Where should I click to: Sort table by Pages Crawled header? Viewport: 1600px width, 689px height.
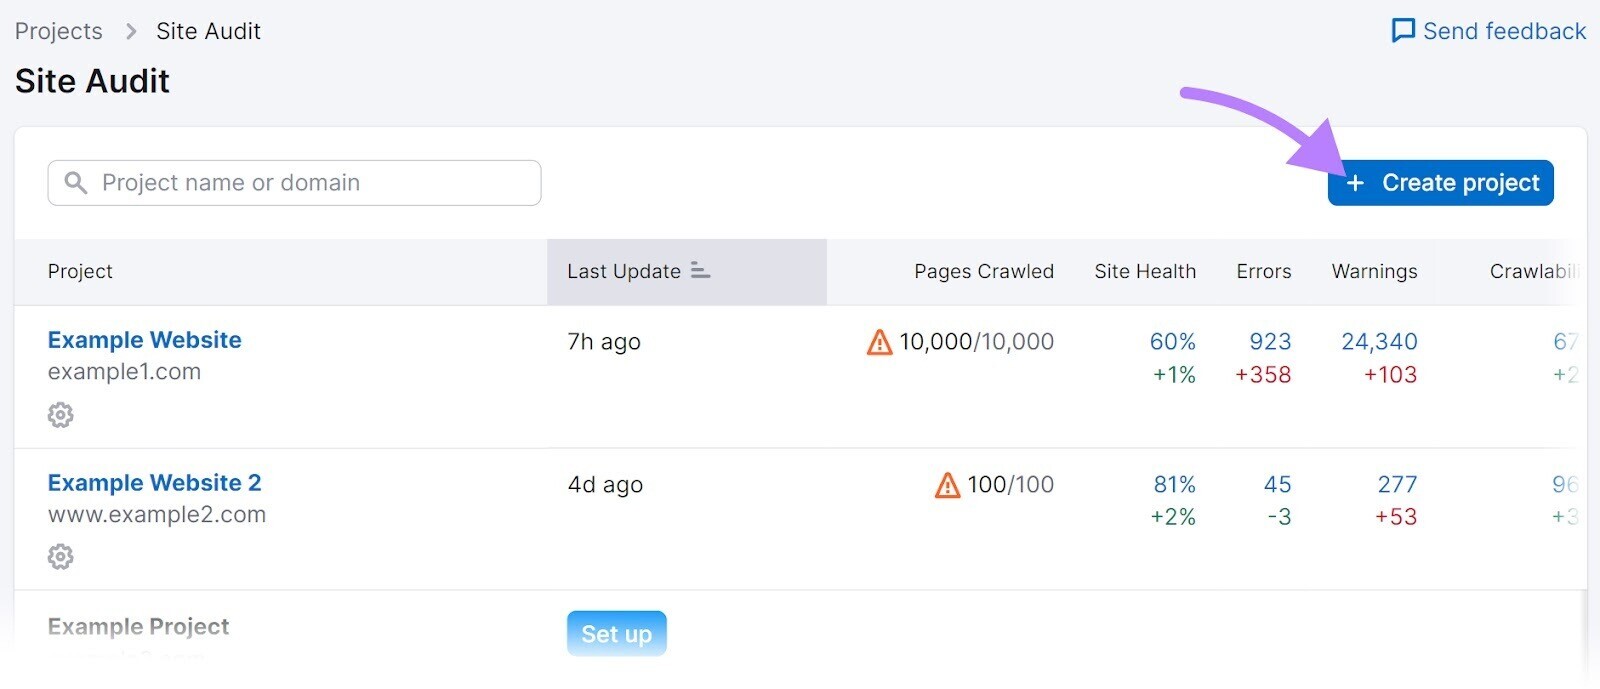click(983, 272)
